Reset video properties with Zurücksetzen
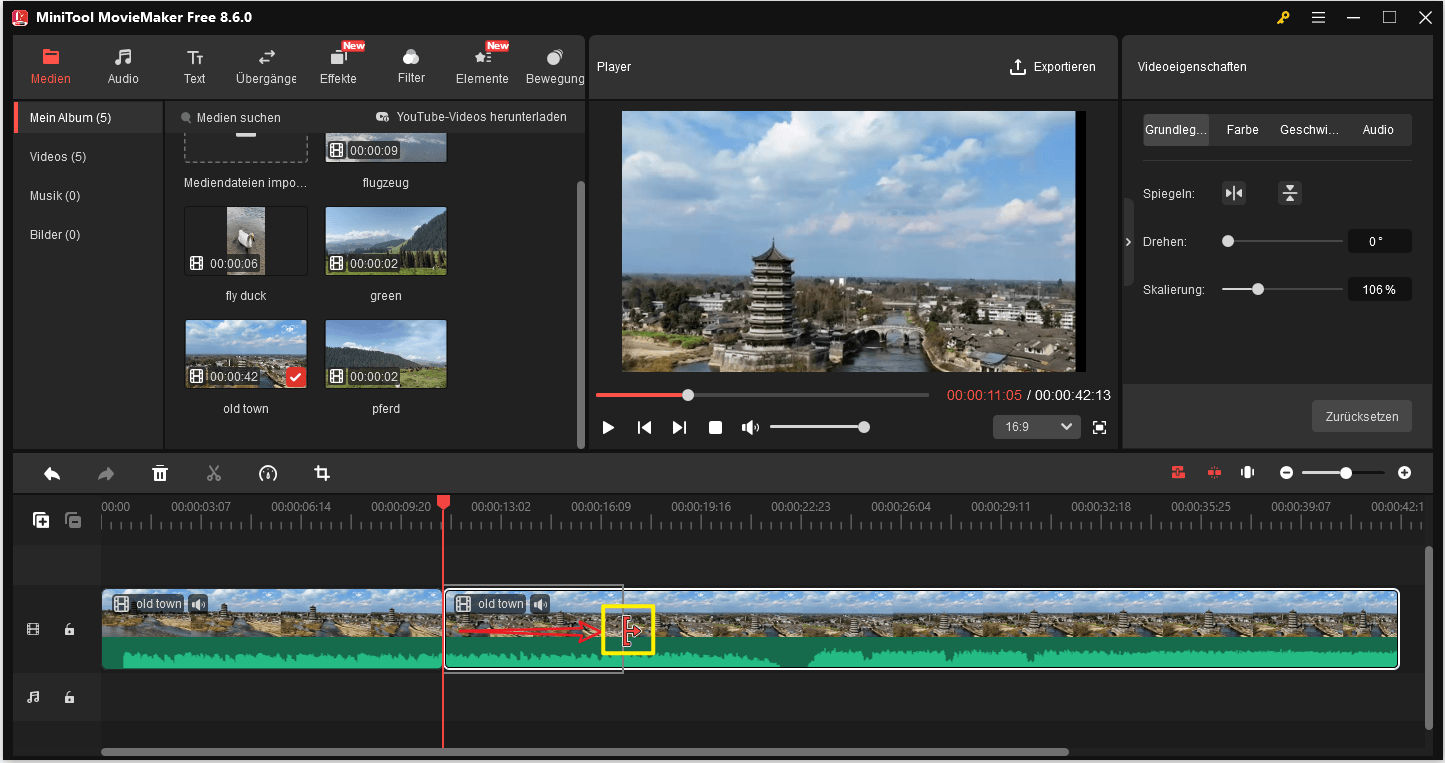This screenshot has height=763, width=1445. point(1361,416)
